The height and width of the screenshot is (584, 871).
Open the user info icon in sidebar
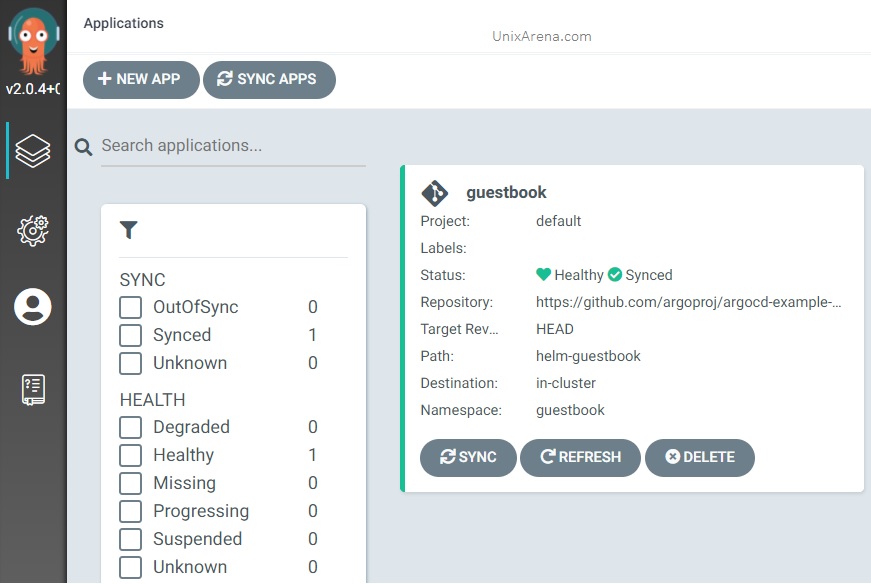(33, 307)
